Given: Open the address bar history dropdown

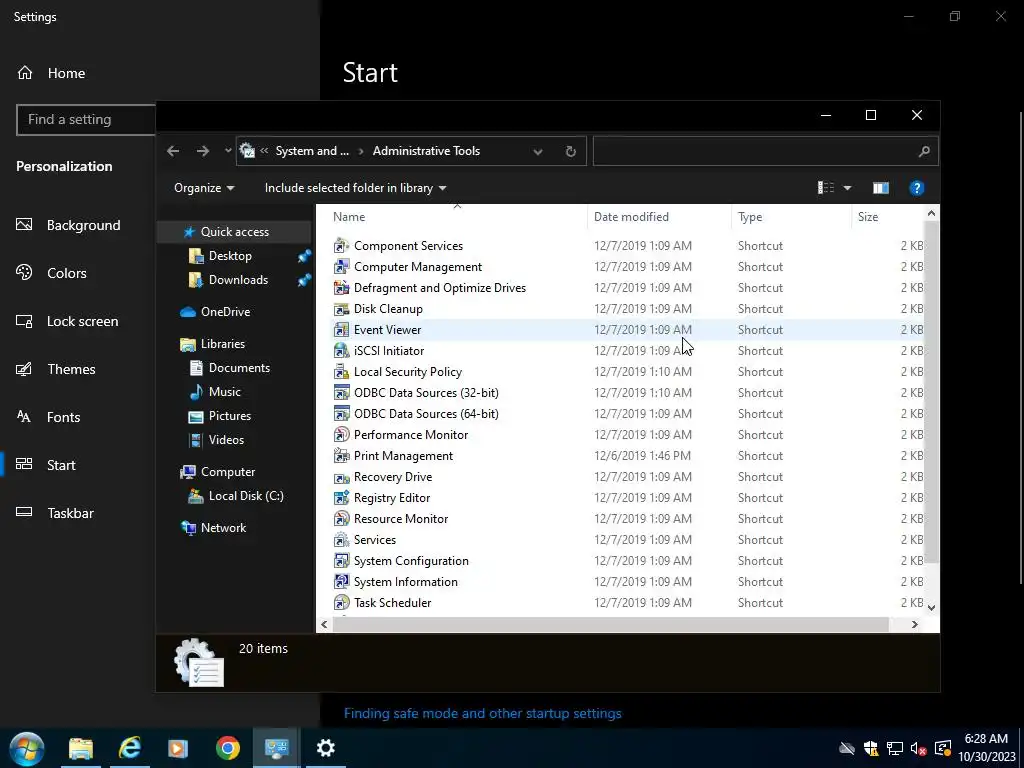Looking at the screenshot, I should pos(537,152).
